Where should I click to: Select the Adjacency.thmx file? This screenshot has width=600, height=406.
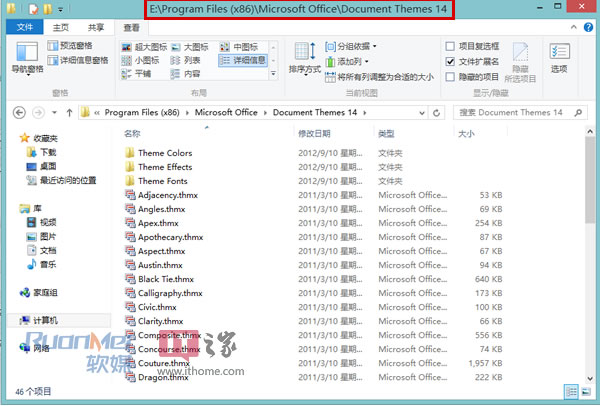pos(161,195)
